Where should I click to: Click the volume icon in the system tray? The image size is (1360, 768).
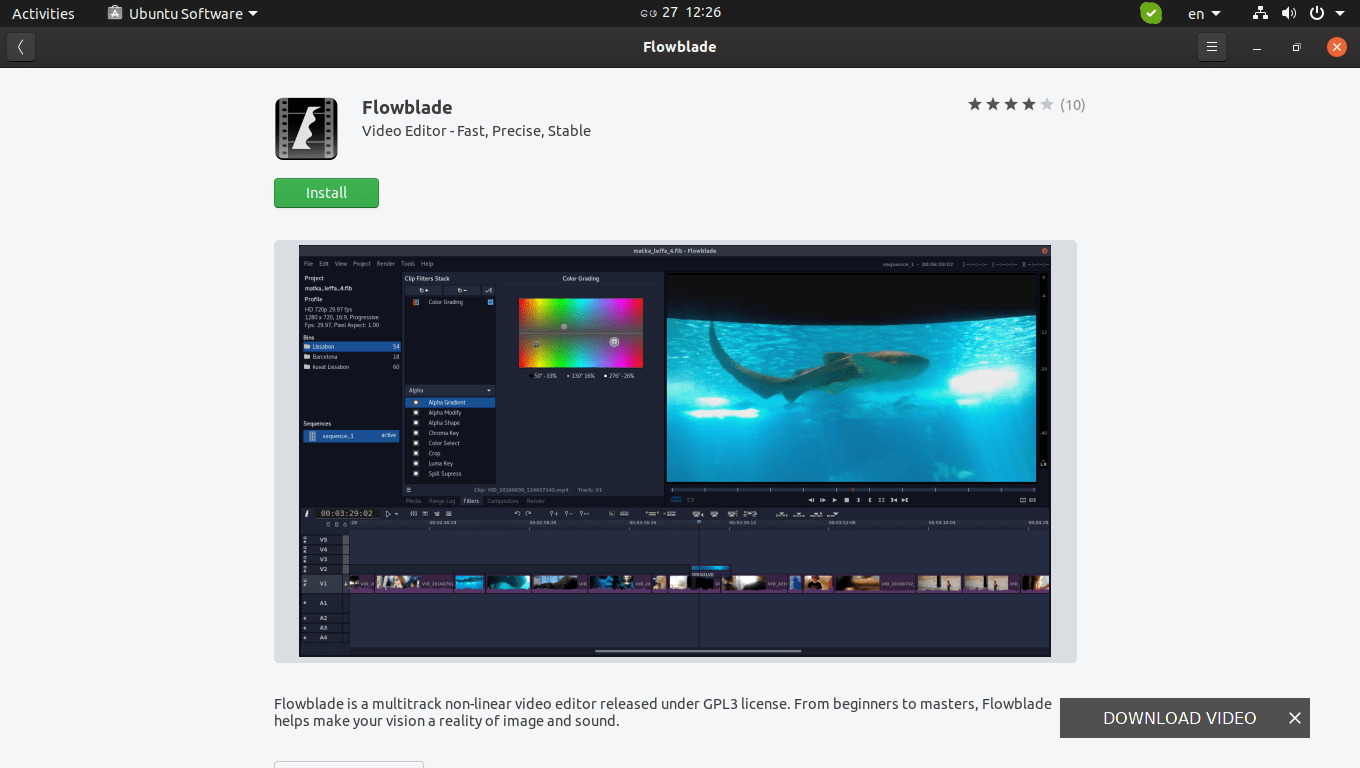(x=1288, y=13)
